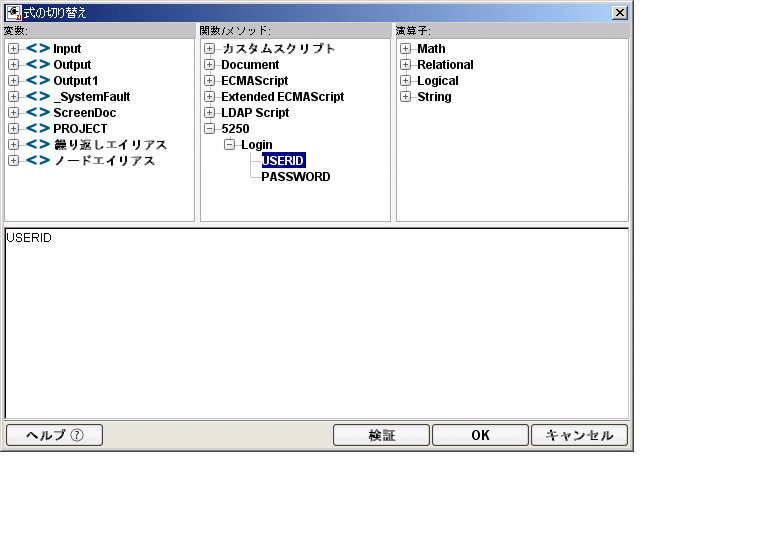The width and height of the screenshot is (766, 535).
Task: Select the Math operator label
Action: click(x=431, y=48)
